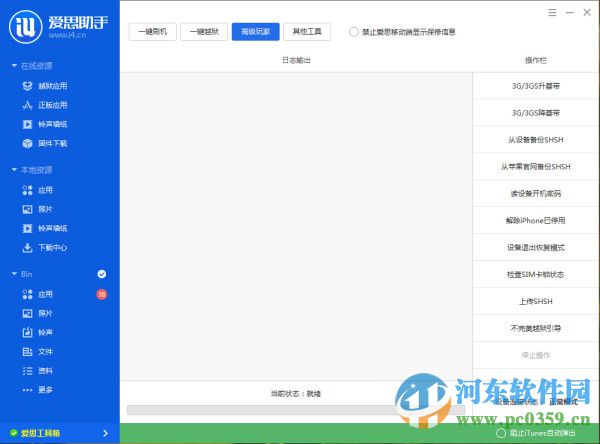Click the red 38 badge on 应用
The image size is (600, 444).
[x=101, y=294]
